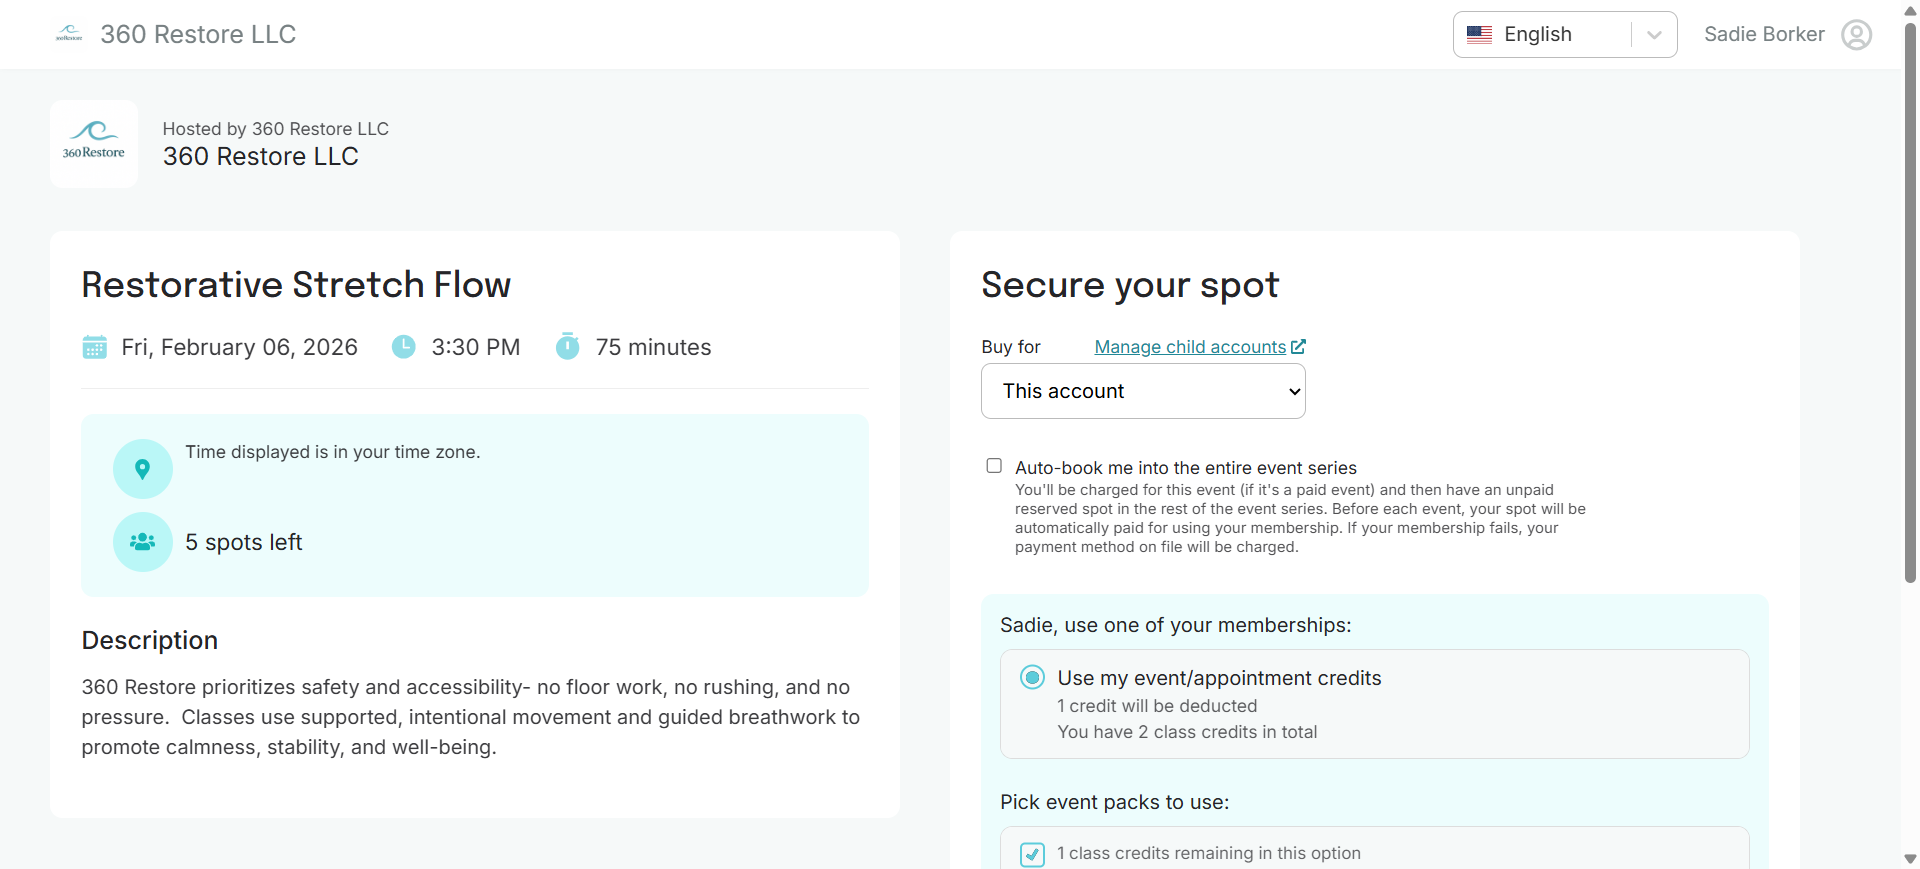Click the hosted by 360 Restore LLC heading
1920x869 pixels.
(275, 128)
